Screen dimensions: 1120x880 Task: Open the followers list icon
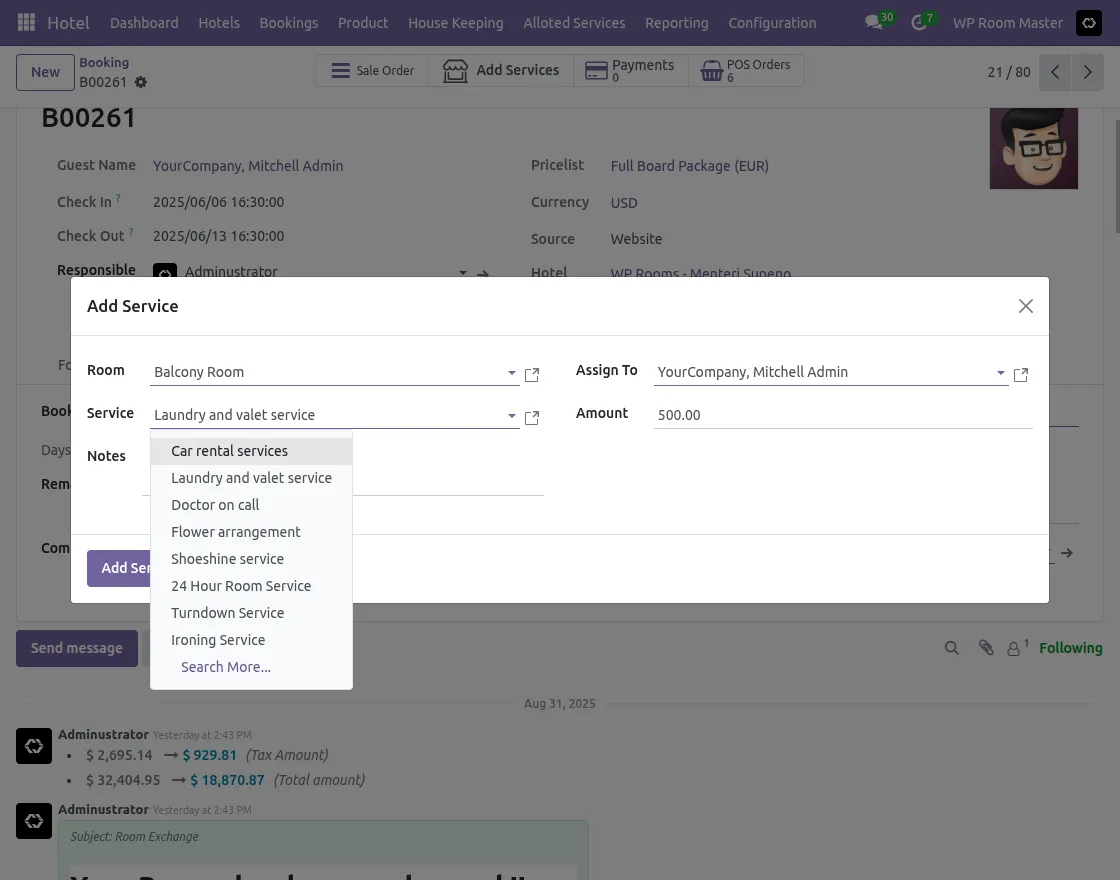pyautogui.click(x=1015, y=647)
